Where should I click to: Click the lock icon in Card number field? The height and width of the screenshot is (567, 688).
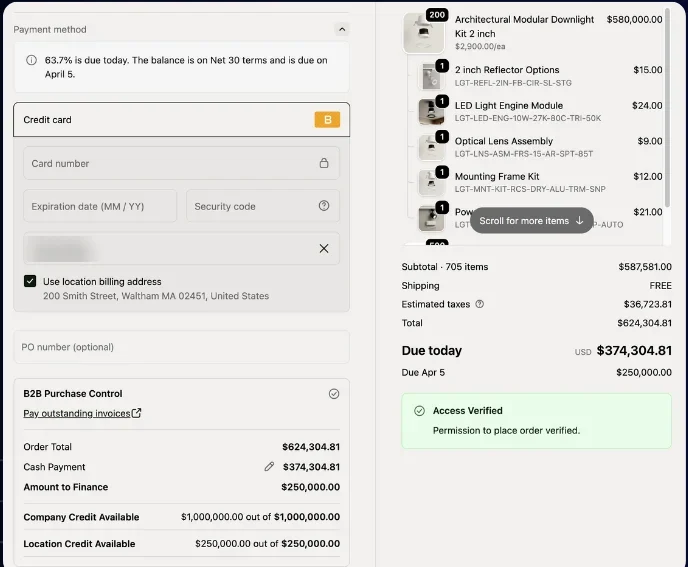(324, 163)
